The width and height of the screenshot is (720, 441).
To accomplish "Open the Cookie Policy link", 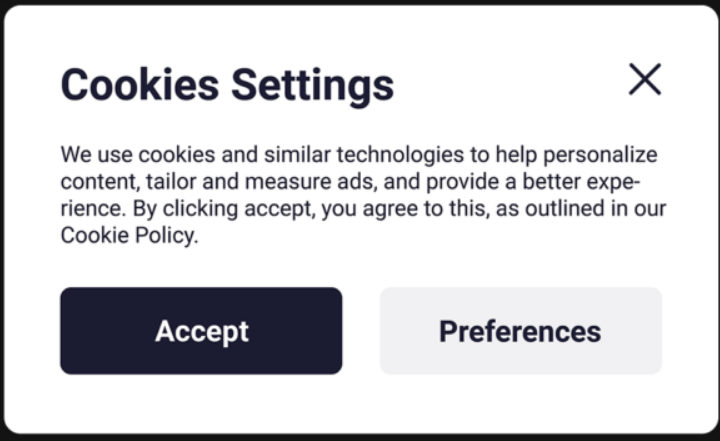I will coord(129,236).
